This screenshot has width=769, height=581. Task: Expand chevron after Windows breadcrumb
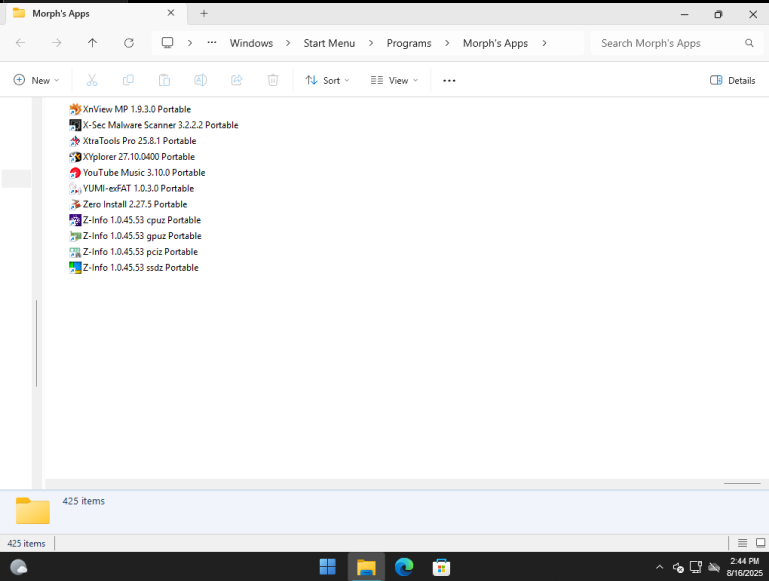pyautogui.click(x=288, y=43)
